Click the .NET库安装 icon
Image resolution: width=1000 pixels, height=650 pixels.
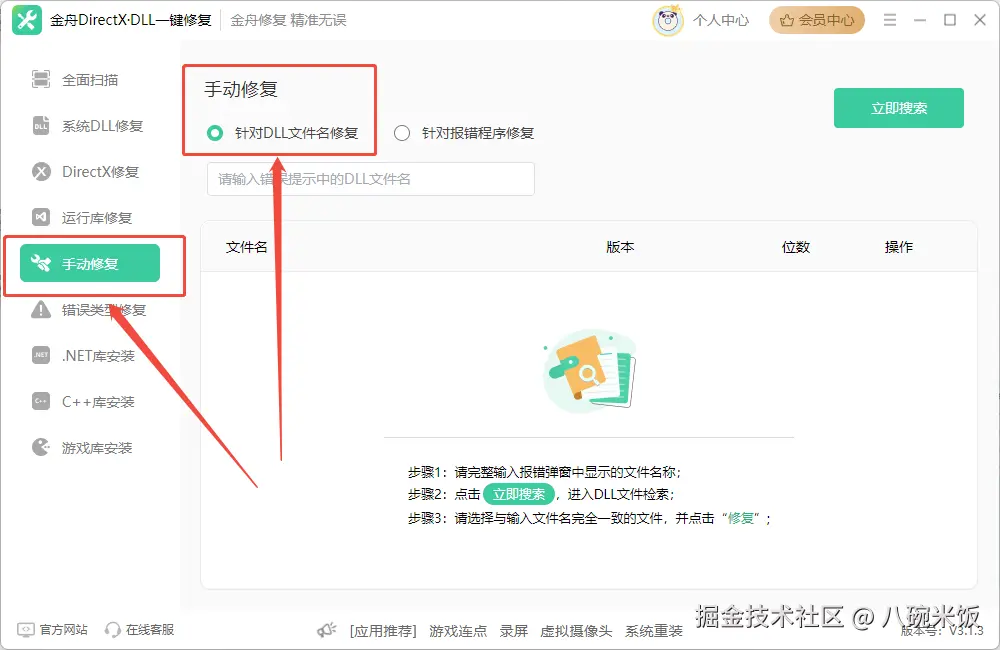(x=41, y=355)
